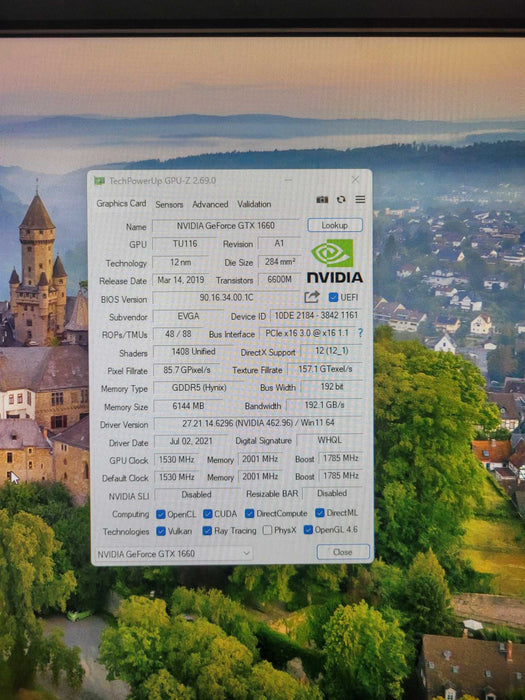Screen dimensions: 525x700
Task: Toggle the OpenGL 4.6 checkbox
Action: click(x=308, y=530)
